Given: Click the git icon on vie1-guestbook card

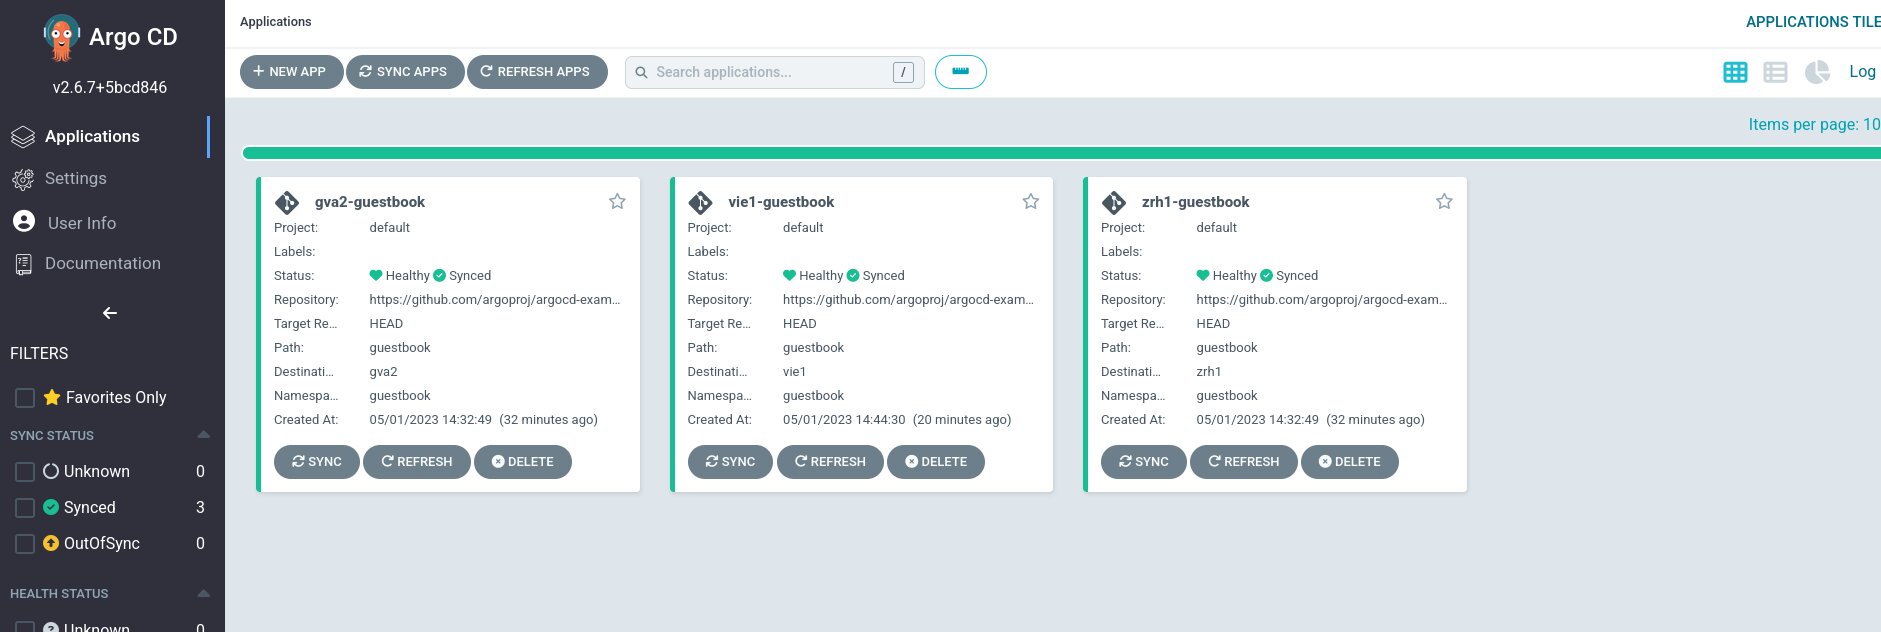Looking at the screenshot, I should pos(700,203).
